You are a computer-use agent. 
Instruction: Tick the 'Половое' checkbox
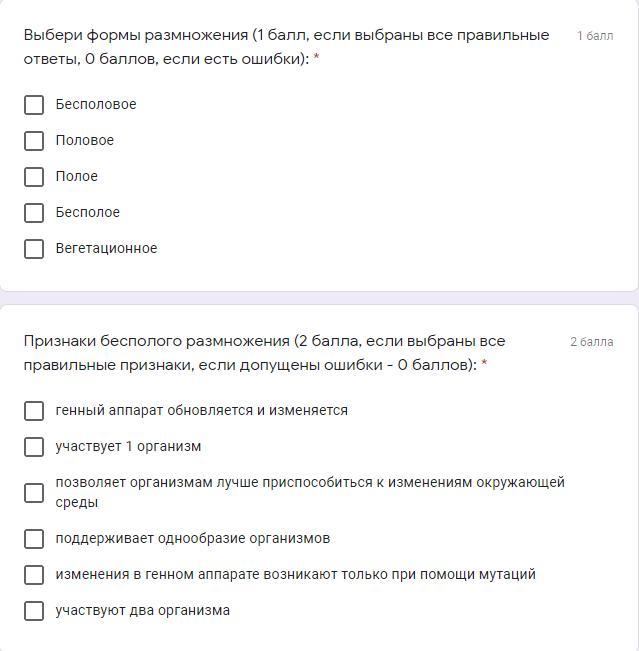pos(34,141)
